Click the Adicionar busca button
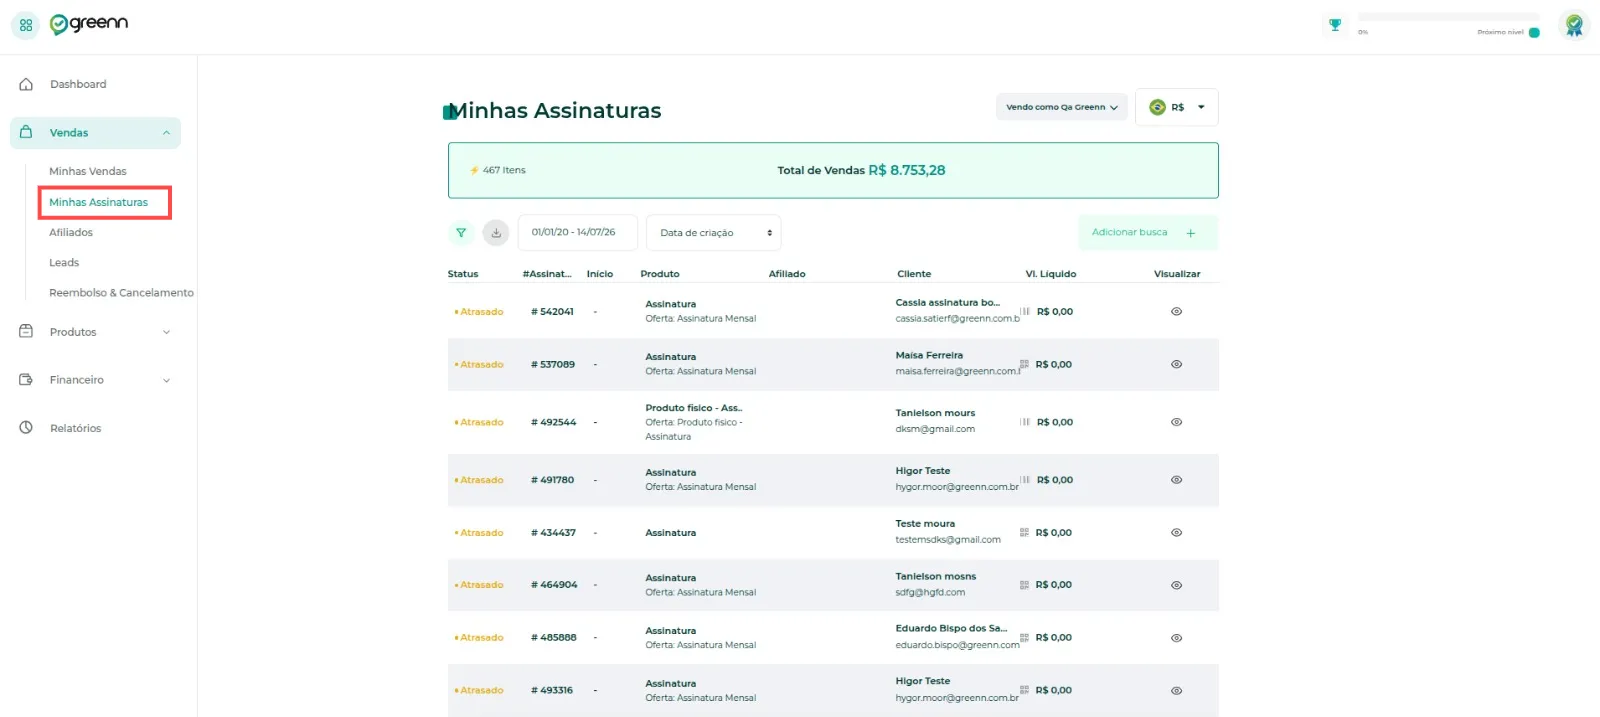This screenshot has height=717, width=1600. (1148, 233)
